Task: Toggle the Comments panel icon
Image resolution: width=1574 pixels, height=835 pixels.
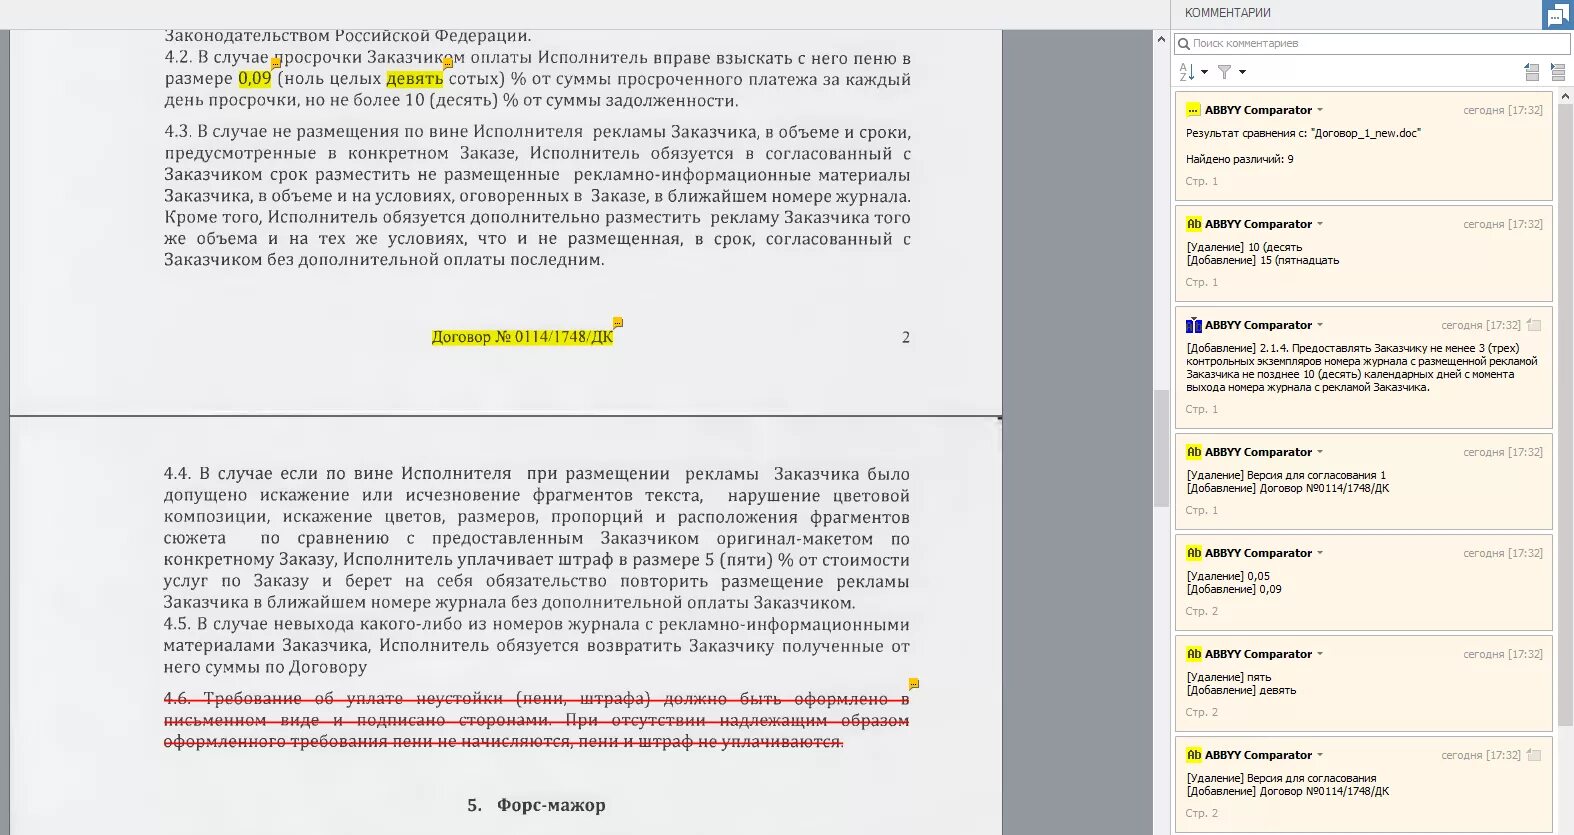Action: (1557, 15)
